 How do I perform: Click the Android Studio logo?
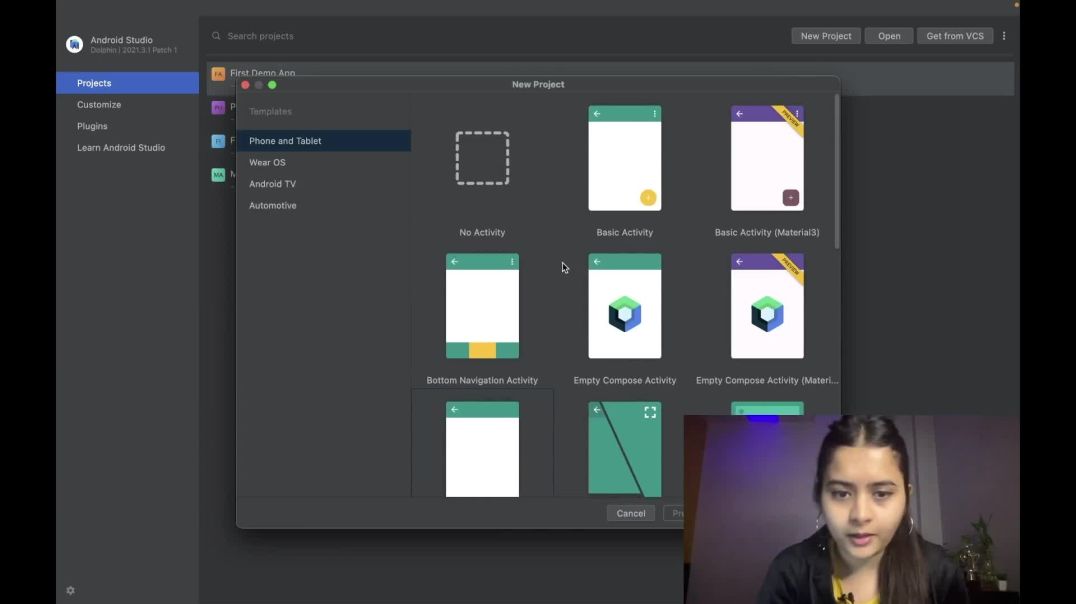click(x=75, y=43)
